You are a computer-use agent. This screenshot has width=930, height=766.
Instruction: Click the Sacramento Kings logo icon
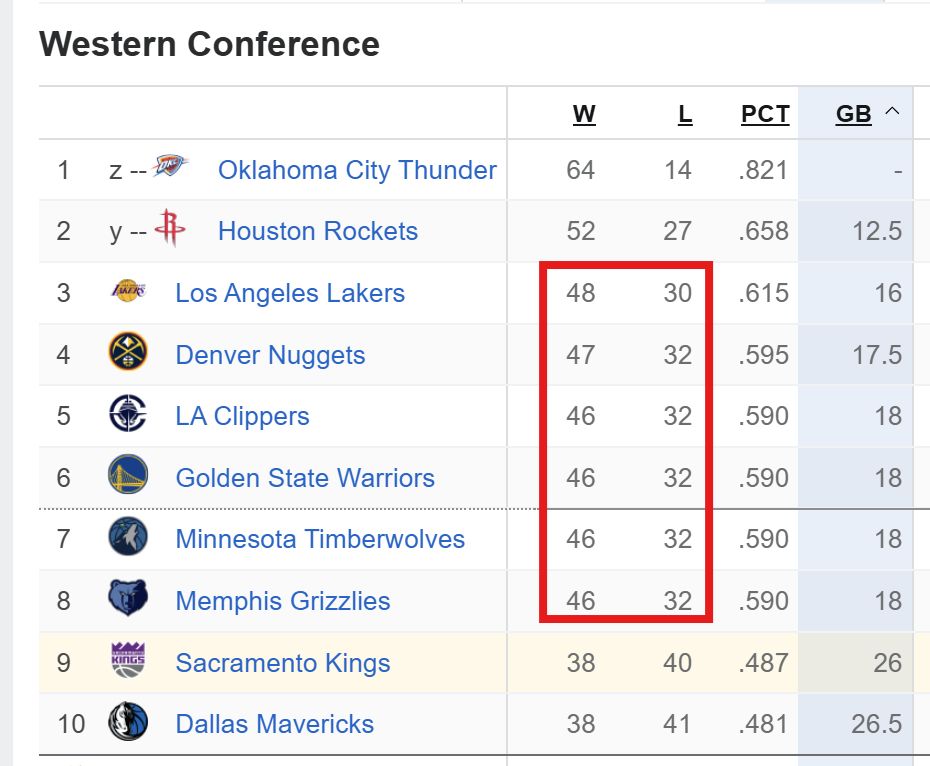(x=128, y=661)
